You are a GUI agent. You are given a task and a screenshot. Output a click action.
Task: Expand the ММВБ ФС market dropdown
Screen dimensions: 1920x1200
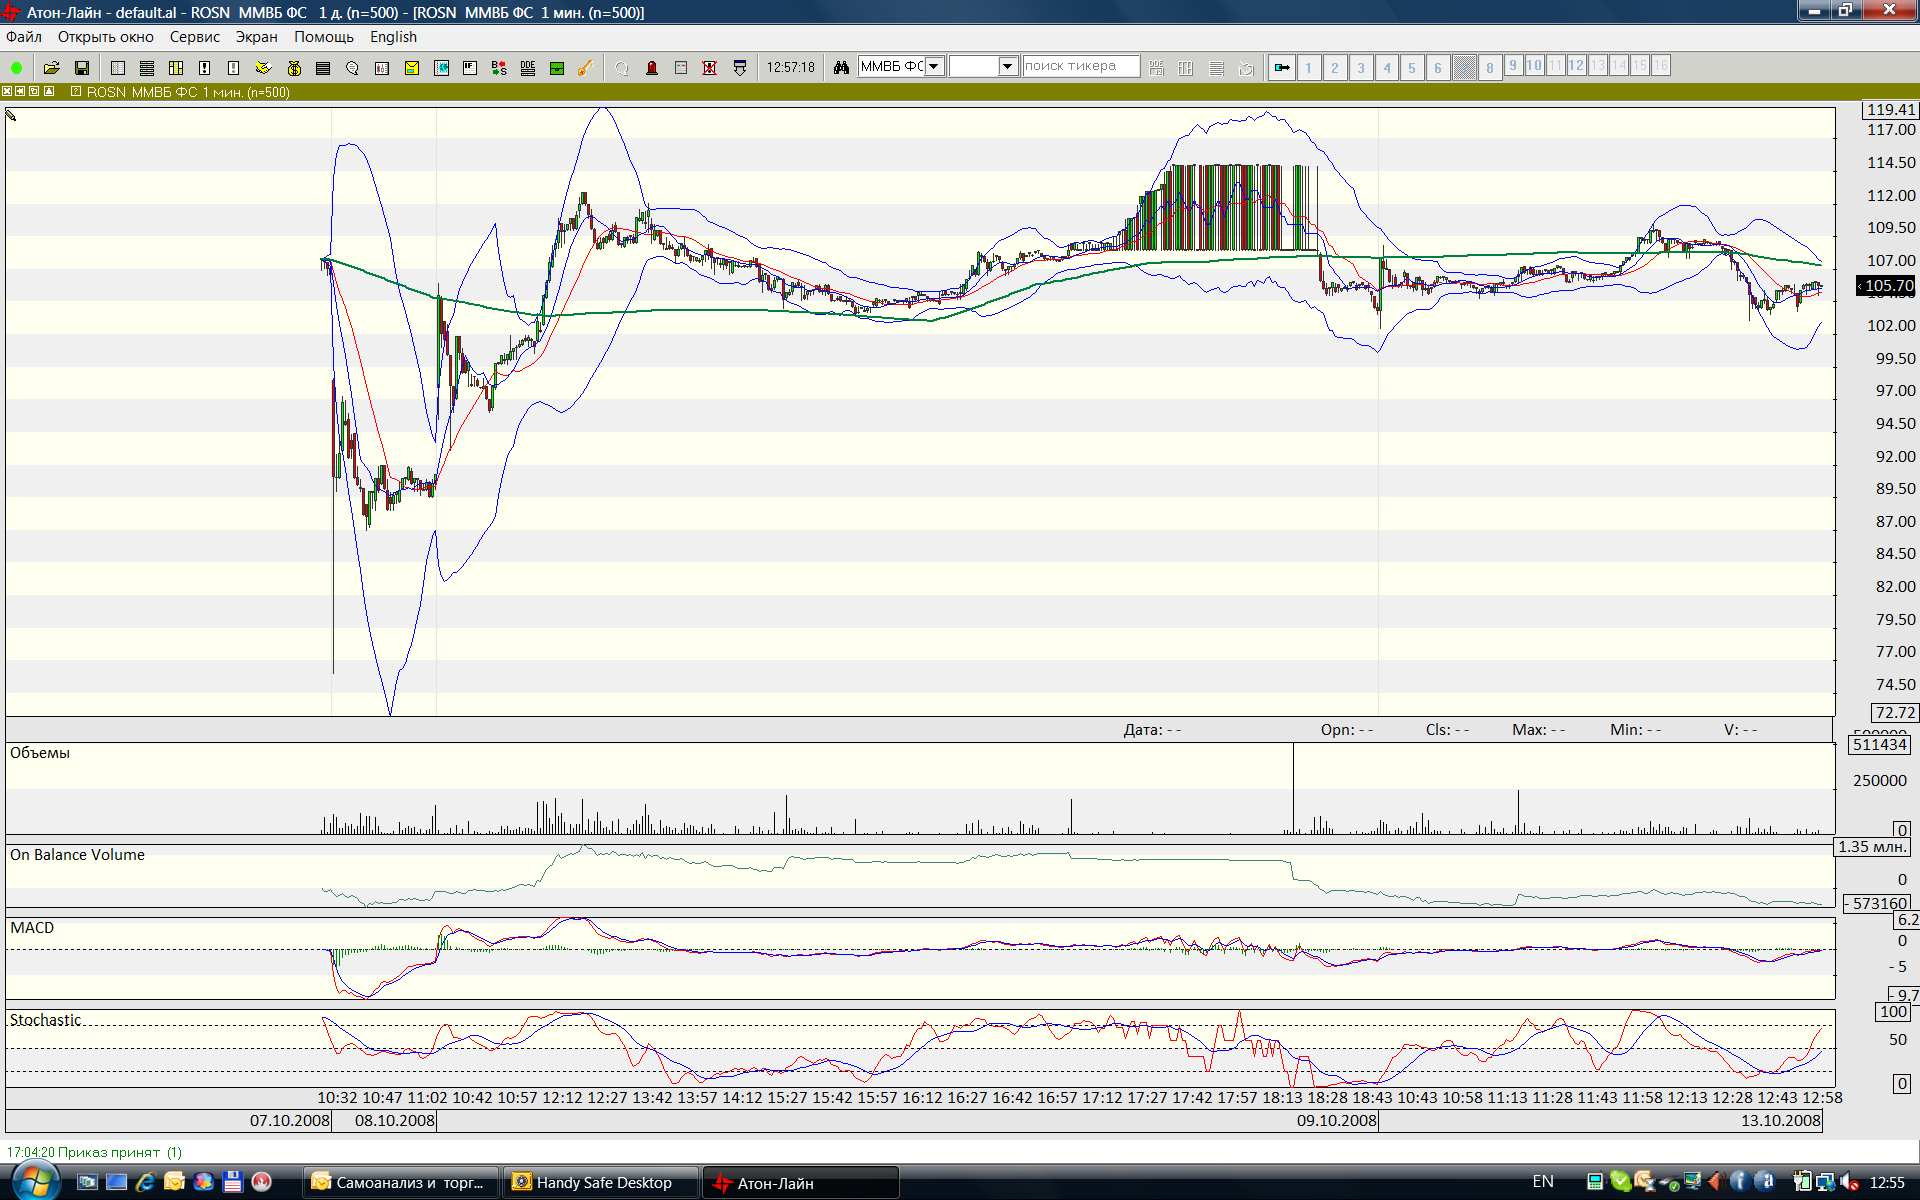click(x=934, y=66)
